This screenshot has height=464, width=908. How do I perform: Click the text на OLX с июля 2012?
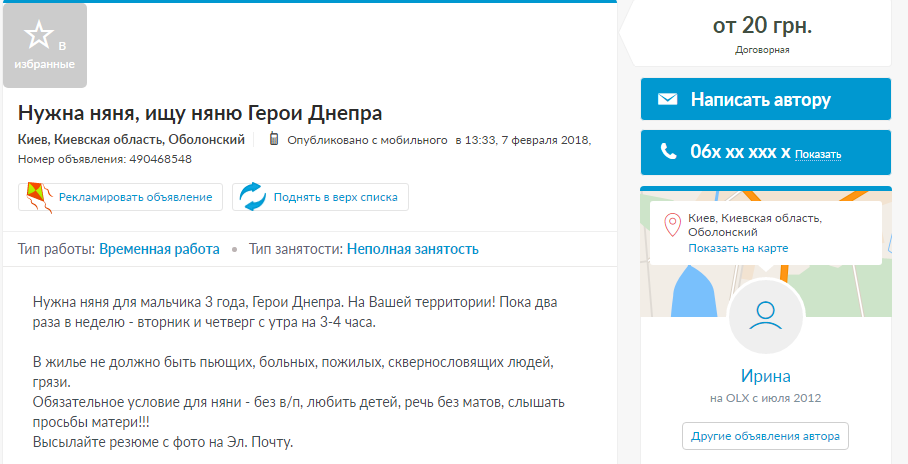pyautogui.click(x=766, y=398)
